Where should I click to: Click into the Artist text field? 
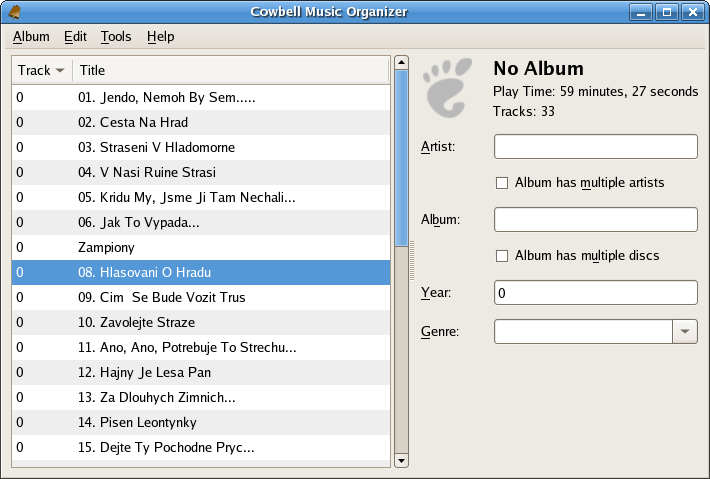pyautogui.click(x=595, y=146)
